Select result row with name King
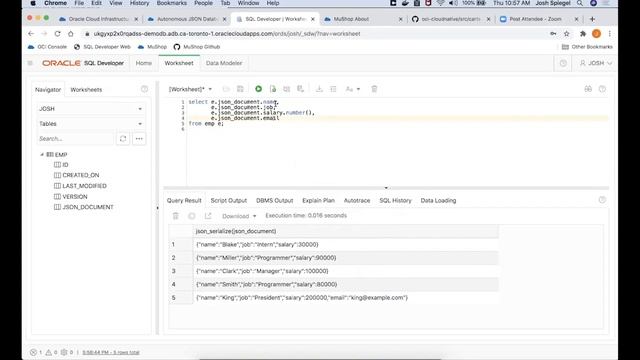Viewport: 640px width, 360px height. point(333,298)
